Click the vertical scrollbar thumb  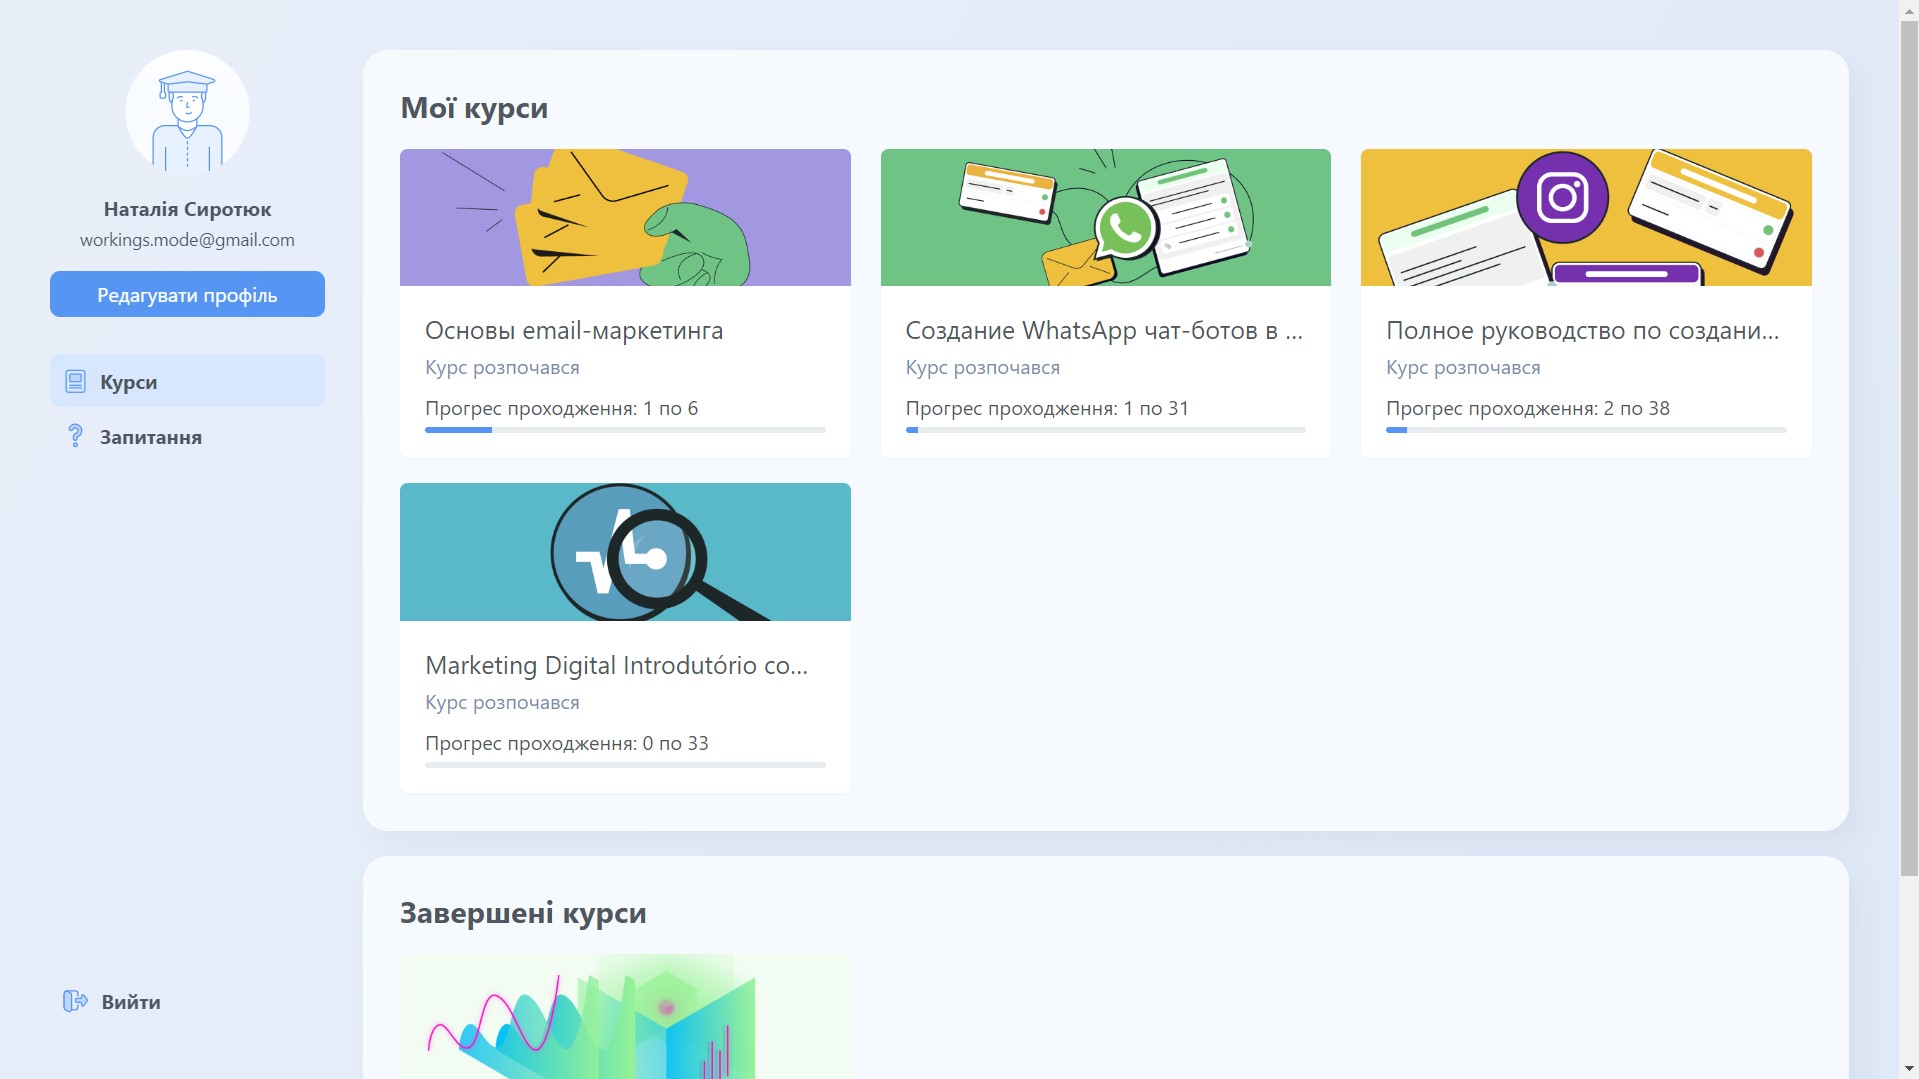(1909, 448)
